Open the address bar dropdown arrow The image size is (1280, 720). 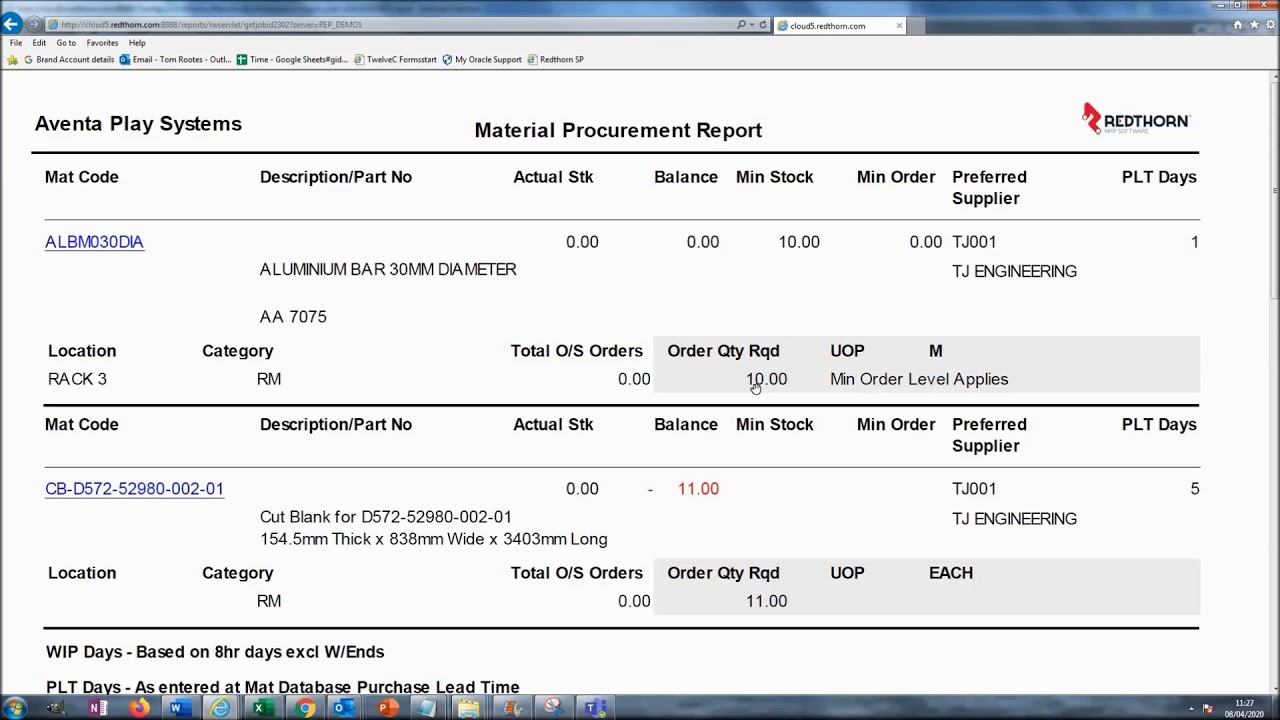[x=751, y=25]
